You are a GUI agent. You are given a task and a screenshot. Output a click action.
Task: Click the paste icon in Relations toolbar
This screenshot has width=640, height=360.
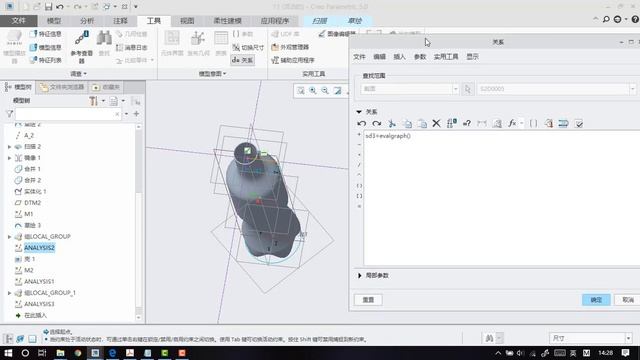tap(422, 123)
